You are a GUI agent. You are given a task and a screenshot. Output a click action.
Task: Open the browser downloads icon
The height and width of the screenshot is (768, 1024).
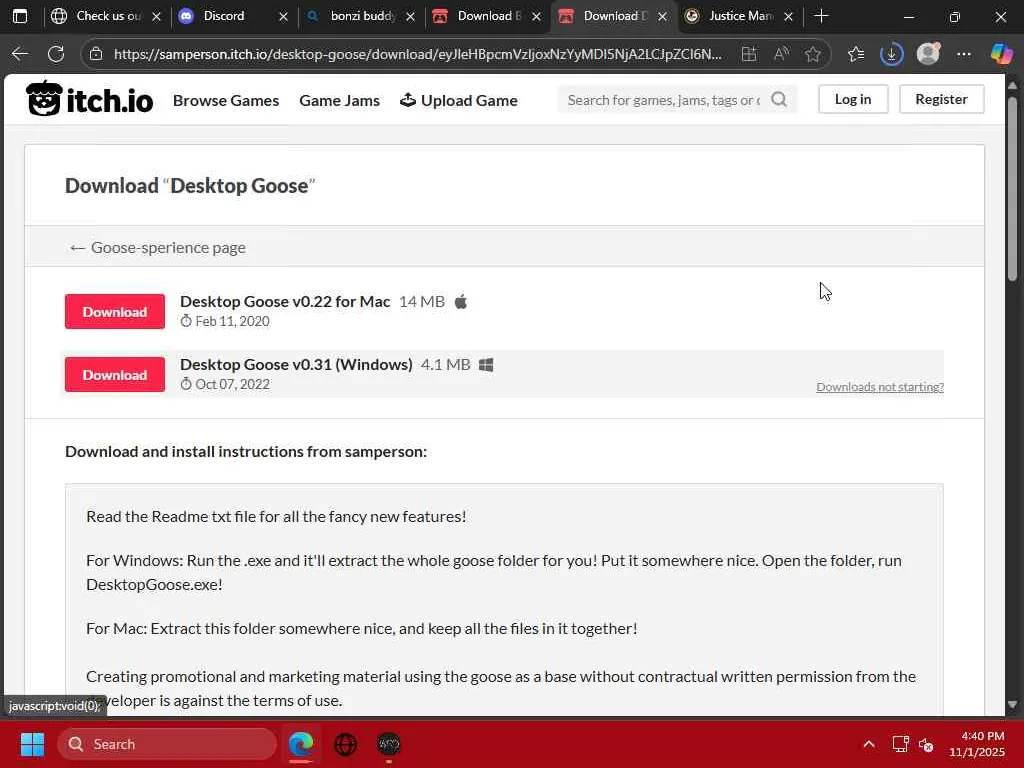tap(891, 54)
